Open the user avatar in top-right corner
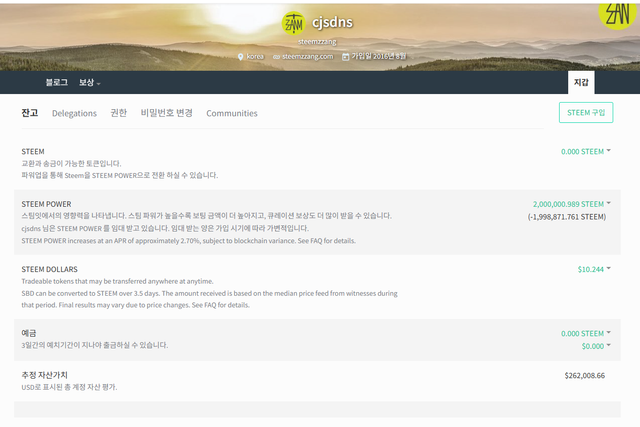This screenshot has width=640, height=427. (618, 14)
